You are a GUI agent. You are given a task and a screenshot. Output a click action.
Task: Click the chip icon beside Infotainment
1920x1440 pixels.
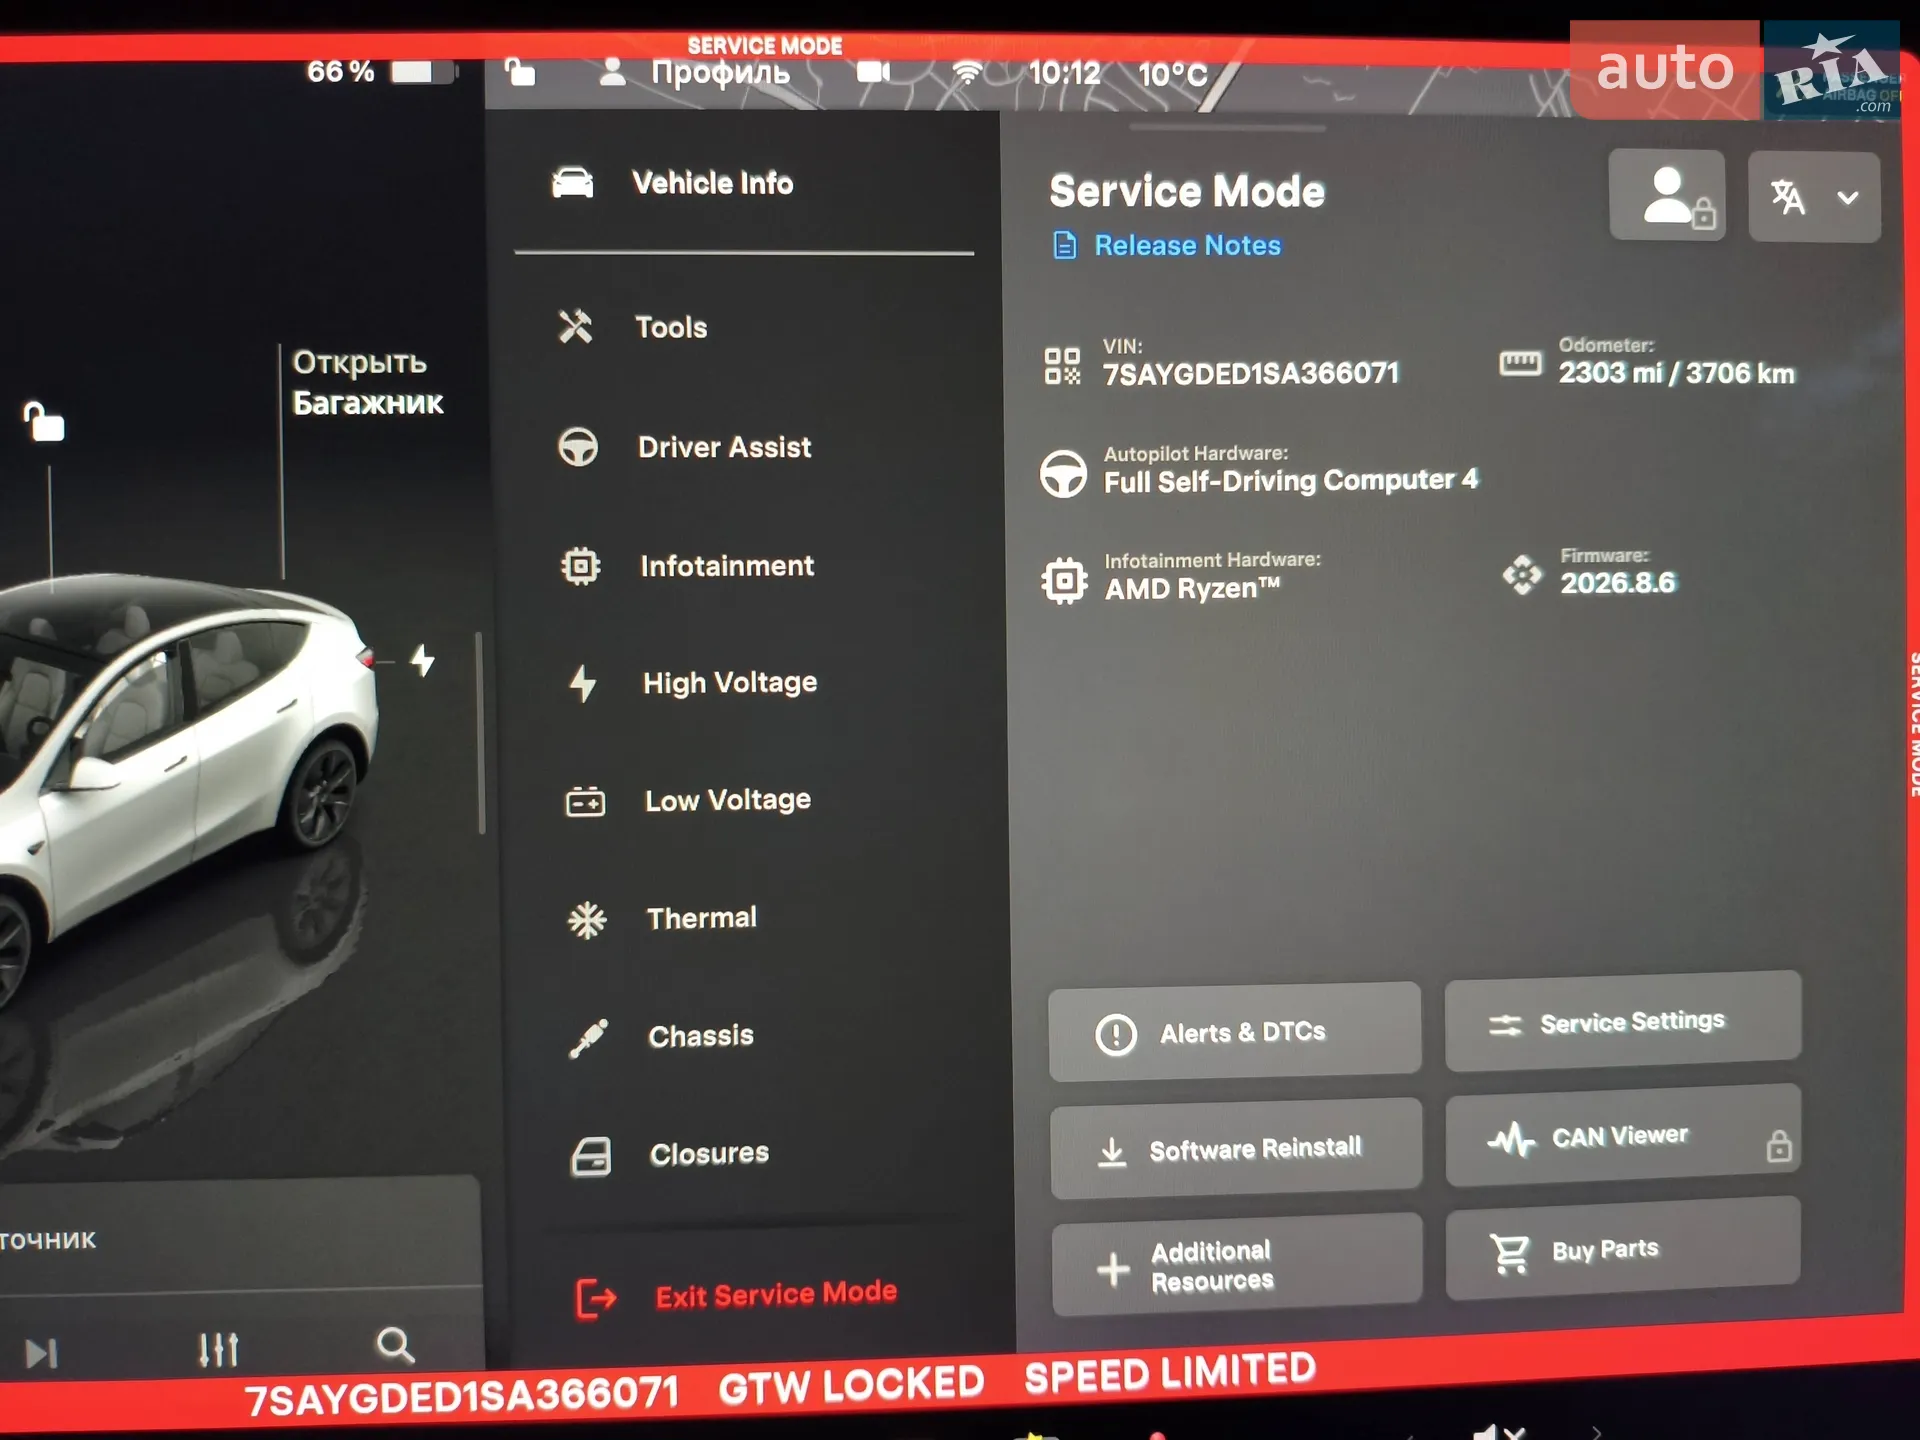tap(580, 566)
